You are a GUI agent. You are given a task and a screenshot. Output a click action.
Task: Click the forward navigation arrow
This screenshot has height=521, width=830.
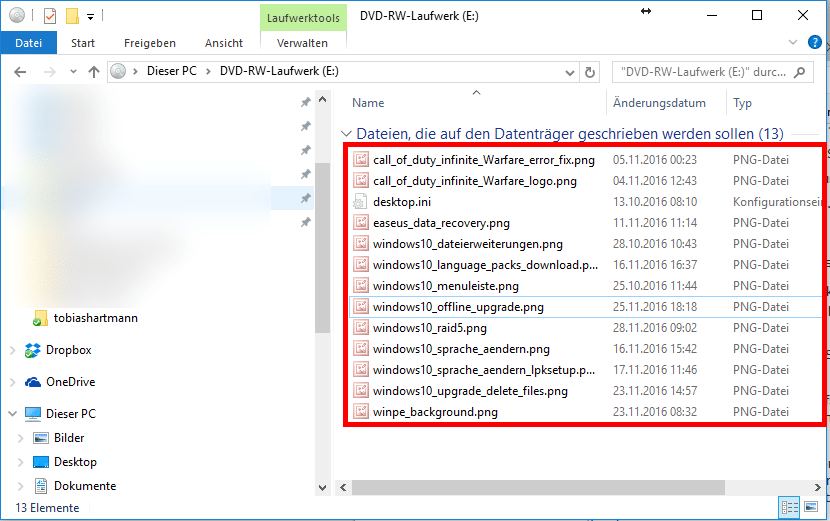coord(50,71)
